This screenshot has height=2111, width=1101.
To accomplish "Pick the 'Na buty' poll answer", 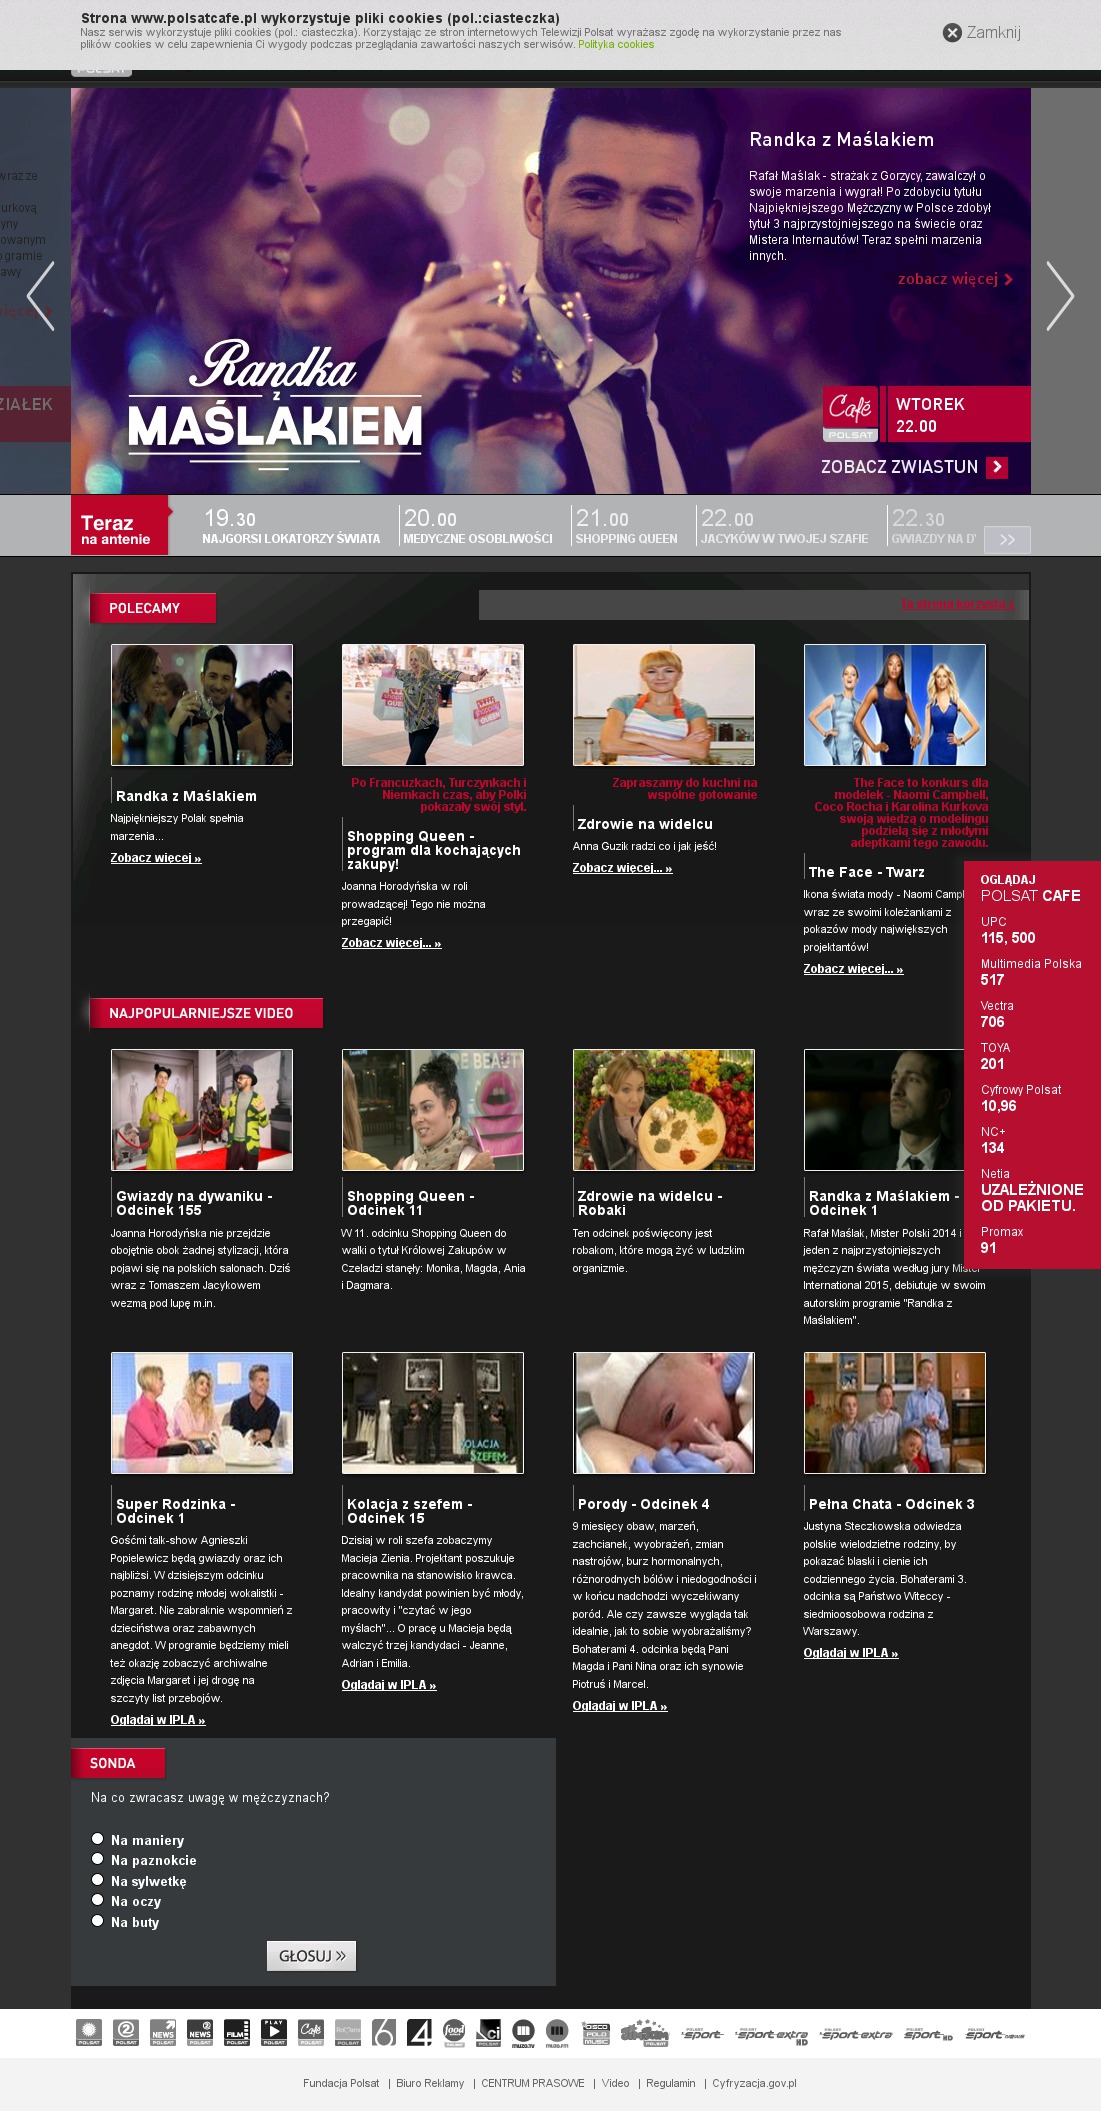I will point(98,1921).
